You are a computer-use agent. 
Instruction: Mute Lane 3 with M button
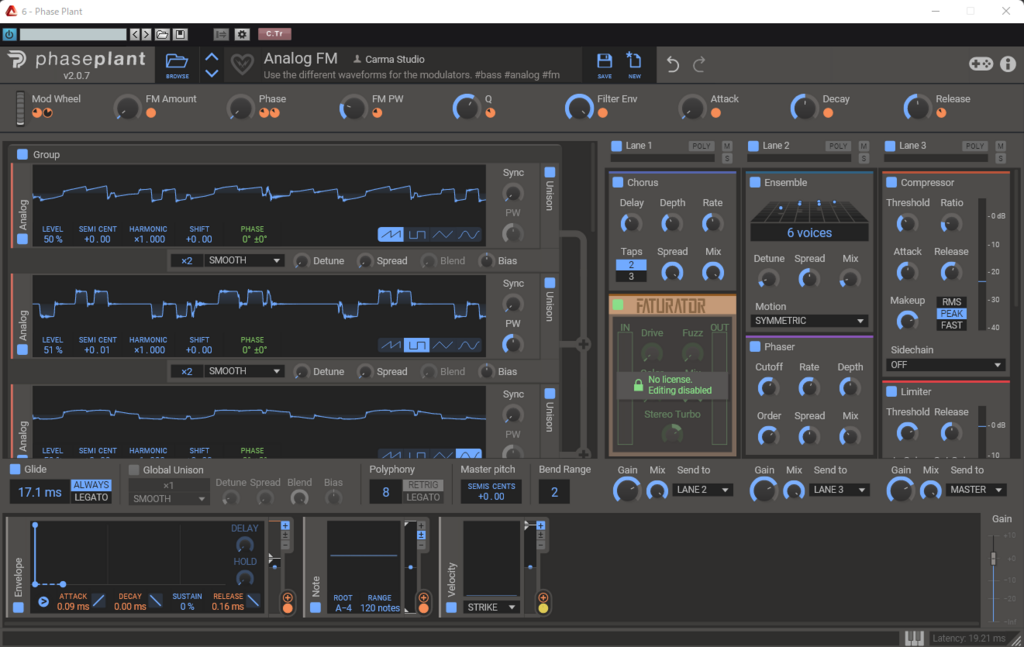tap(1000, 146)
